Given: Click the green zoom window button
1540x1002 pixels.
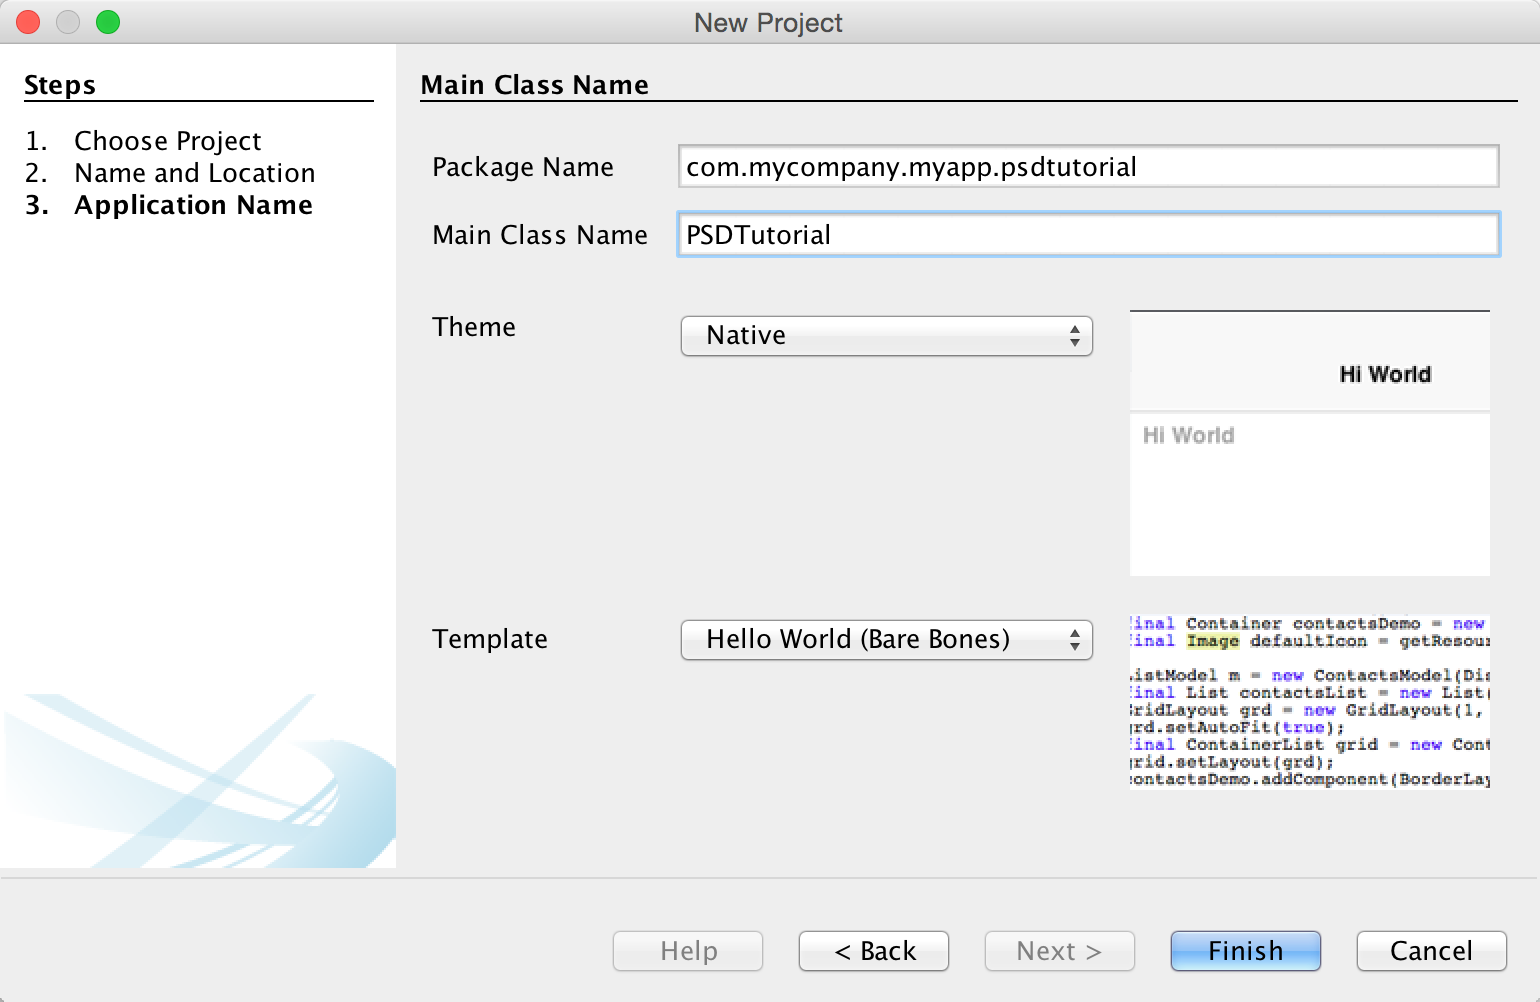Looking at the screenshot, I should tap(108, 21).
